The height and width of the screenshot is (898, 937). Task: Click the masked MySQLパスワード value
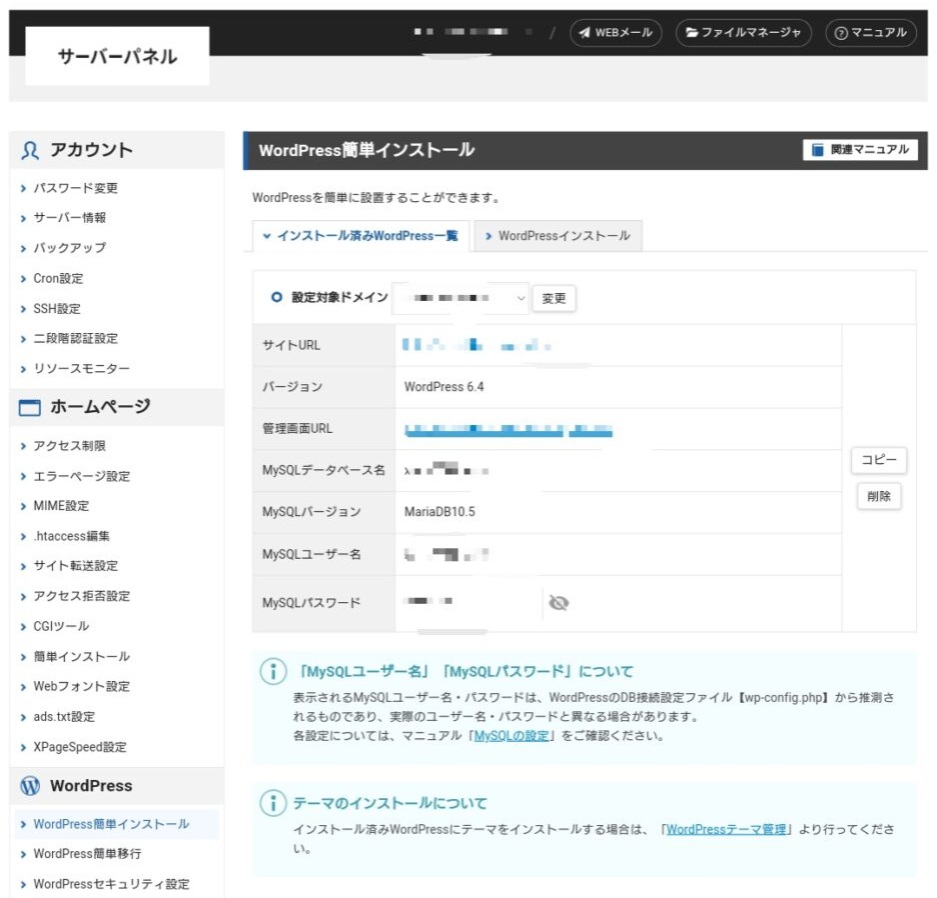click(x=428, y=601)
